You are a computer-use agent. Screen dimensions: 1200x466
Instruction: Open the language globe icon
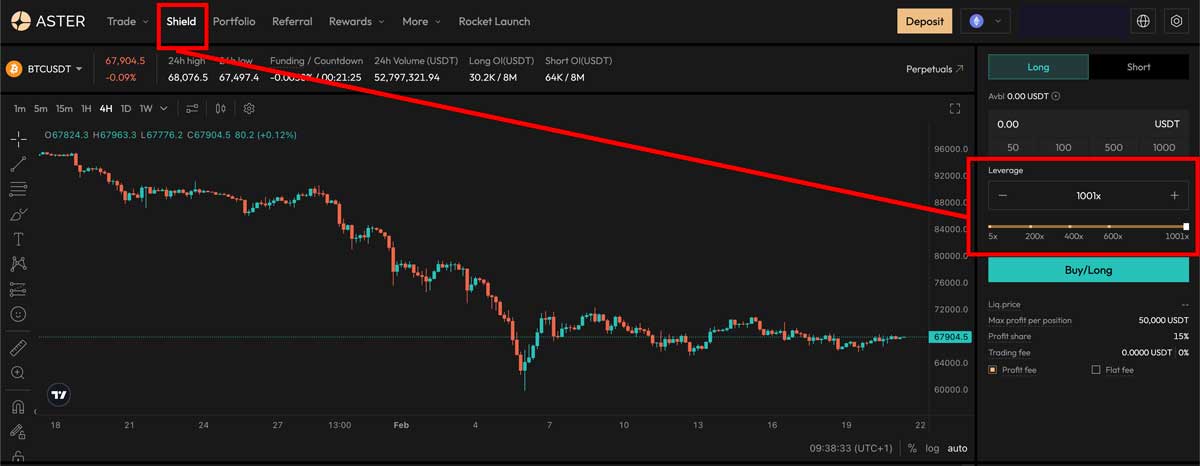pyautogui.click(x=1144, y=21)
